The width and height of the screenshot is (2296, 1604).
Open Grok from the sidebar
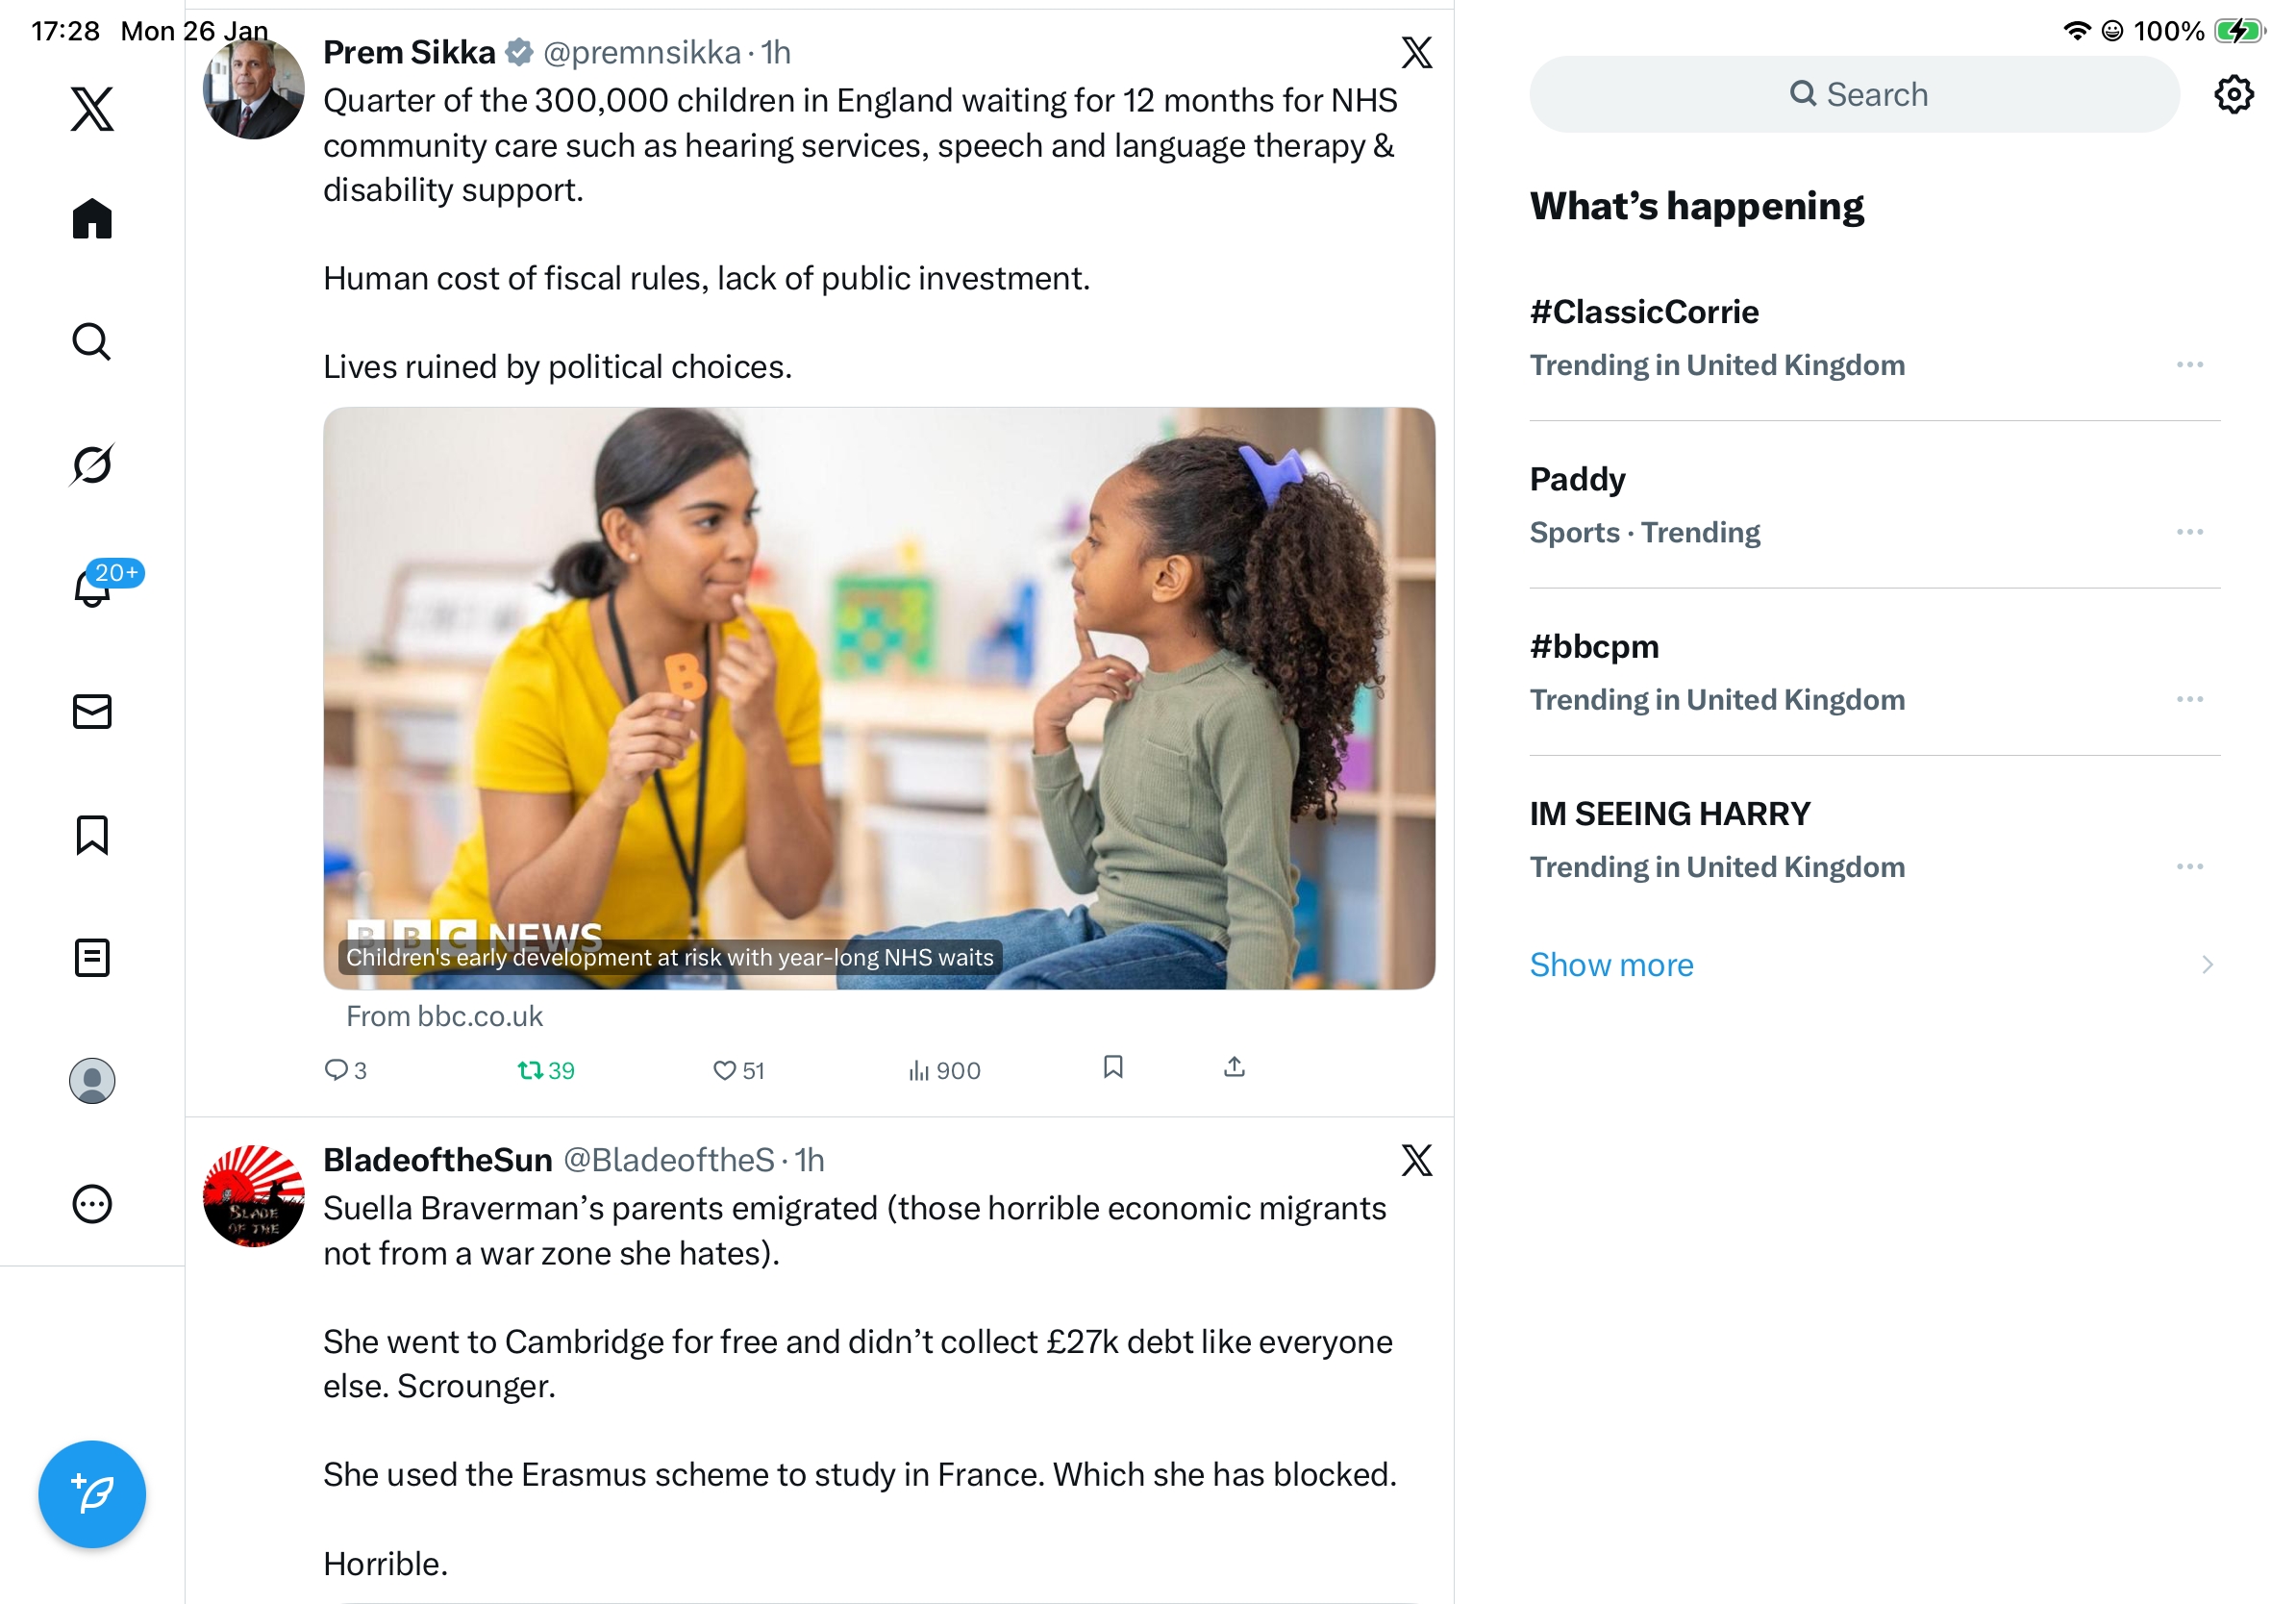tap(92, 464)
